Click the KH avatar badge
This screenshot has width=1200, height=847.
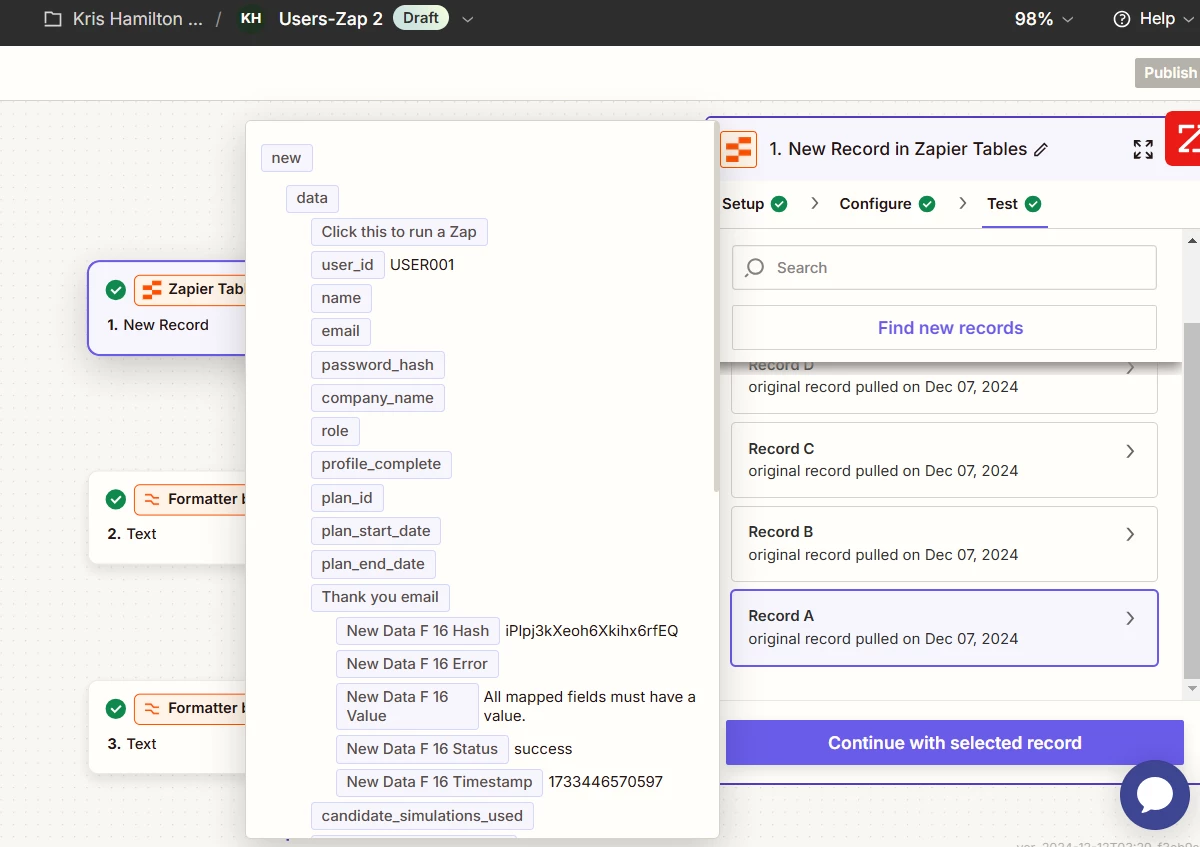251,19
